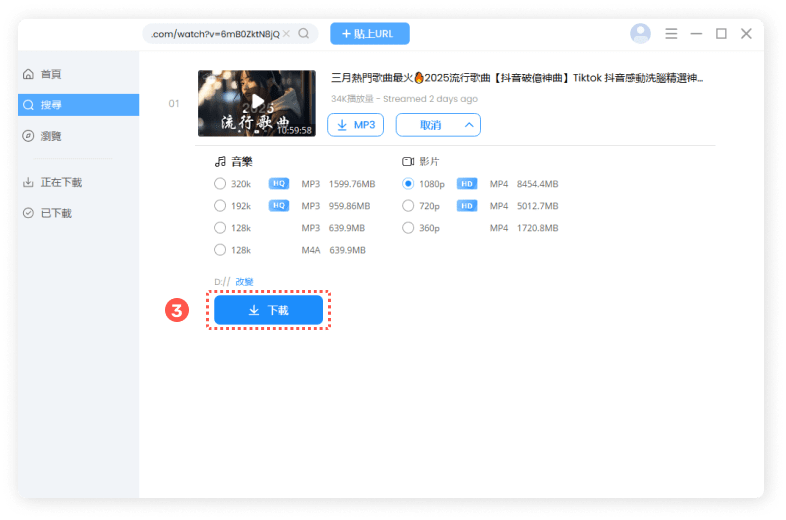Click the 1599.76MB file size text
The width and height of the screenshot is (786, 520).
pos(352,184)
